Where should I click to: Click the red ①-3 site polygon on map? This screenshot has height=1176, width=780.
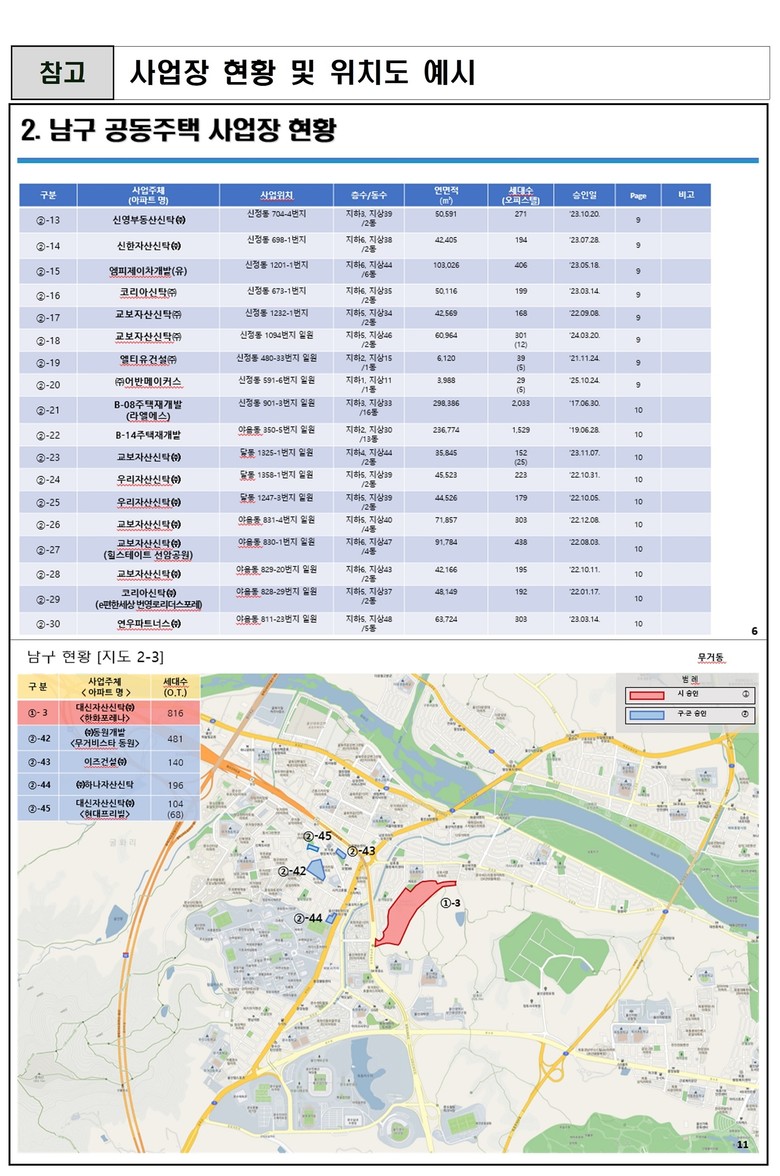(x=408, y=911)
